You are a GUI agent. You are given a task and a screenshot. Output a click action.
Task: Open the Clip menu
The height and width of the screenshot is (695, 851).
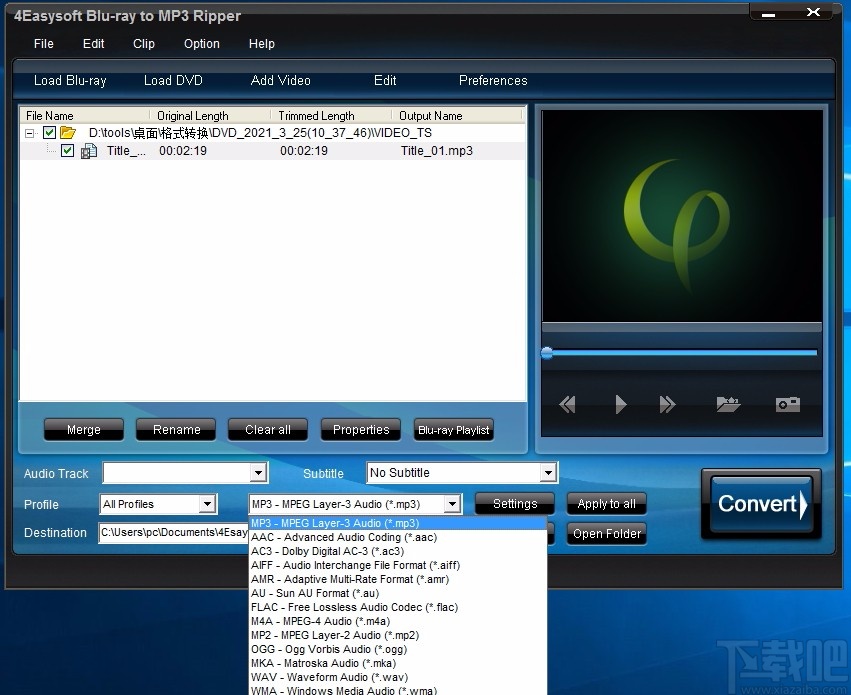pos(143,43)
